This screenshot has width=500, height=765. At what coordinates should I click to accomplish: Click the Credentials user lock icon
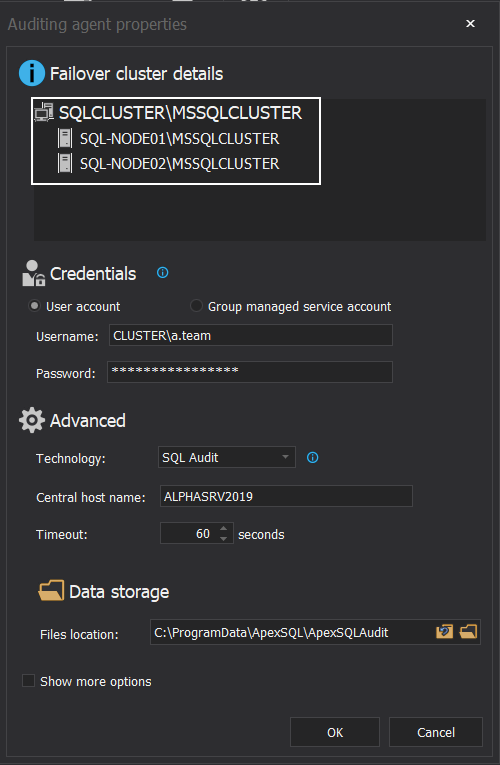click(33, 273)
